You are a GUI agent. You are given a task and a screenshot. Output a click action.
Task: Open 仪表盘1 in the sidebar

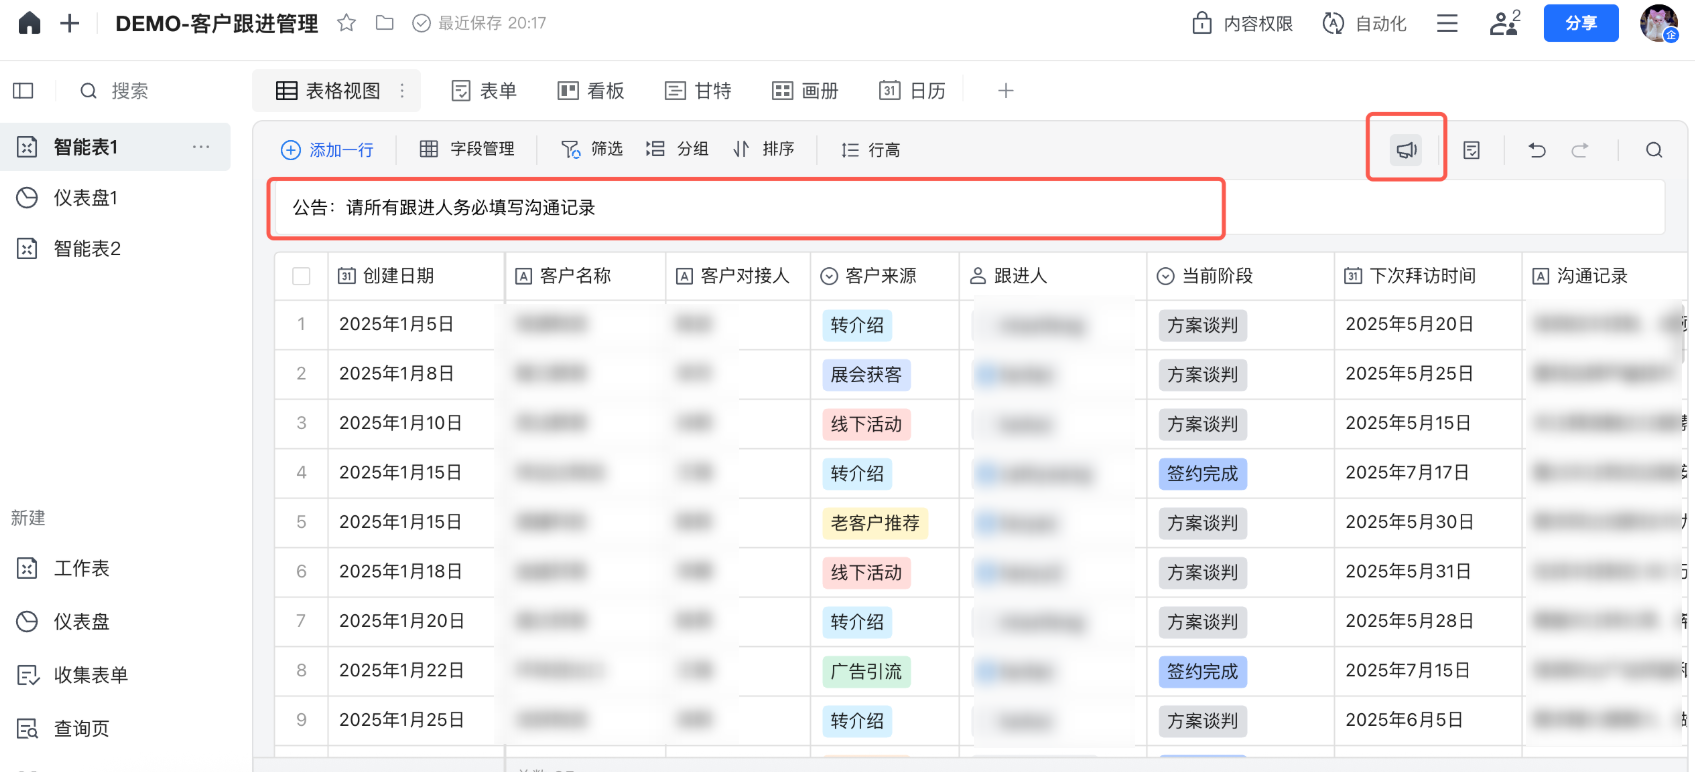86,198
